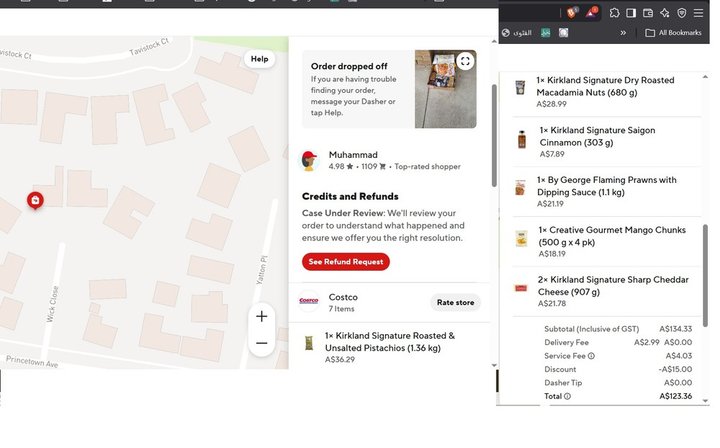The height and width of the screenshot is (448, 720).
Task: Select the Dry Roasted Macadamia Nuts item
Action: (605, 86)
